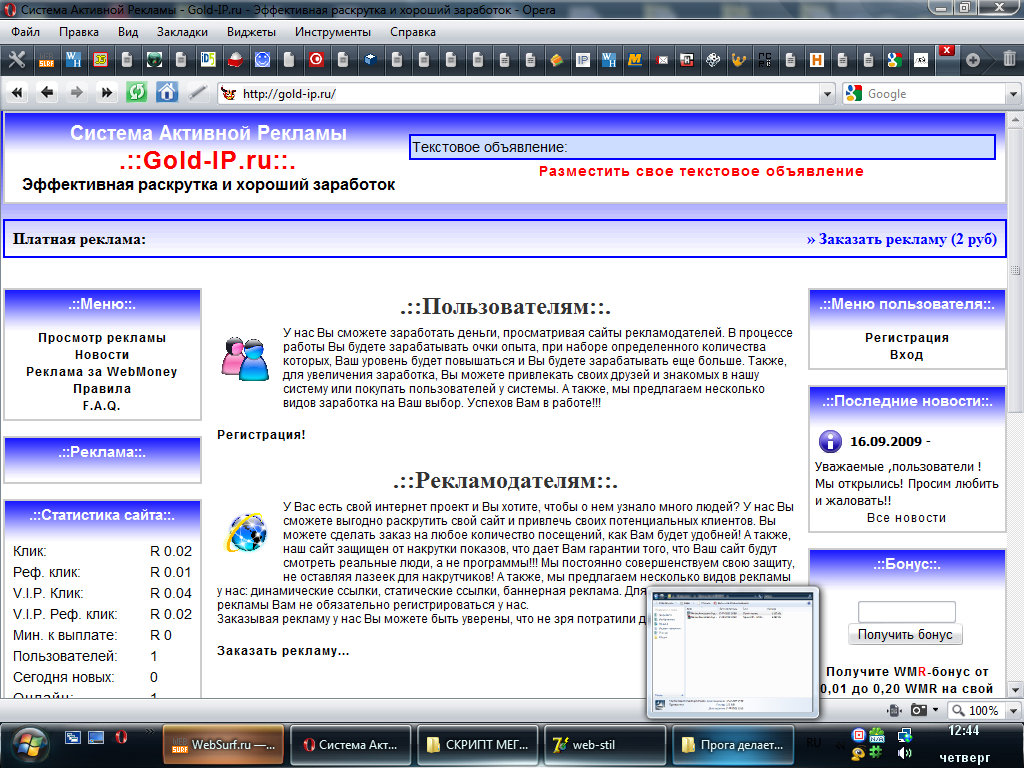The height and width of the screenshot is (768, 1024).
Task: Switch to the WebSurf.ru taskbar button
Action: click(223, 744)
